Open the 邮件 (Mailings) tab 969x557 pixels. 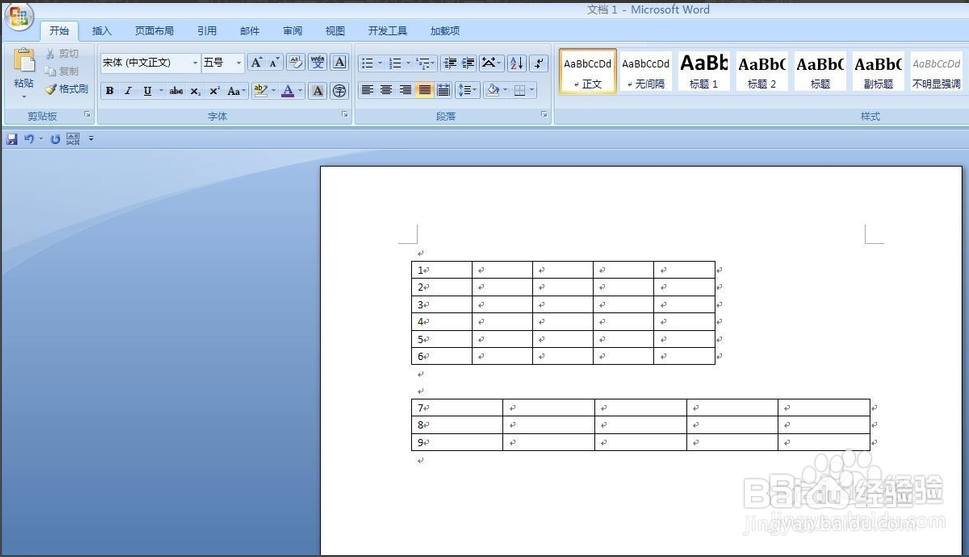[250, 31]
